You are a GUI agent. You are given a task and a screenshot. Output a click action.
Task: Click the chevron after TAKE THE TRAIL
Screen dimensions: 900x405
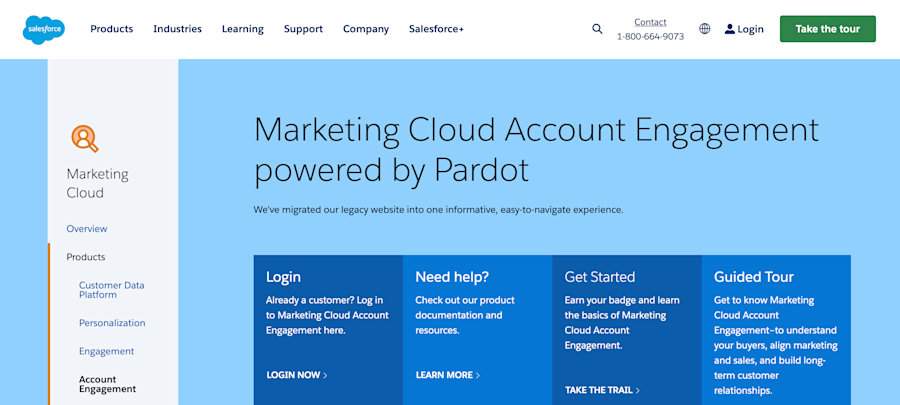(x=638, y=390)
